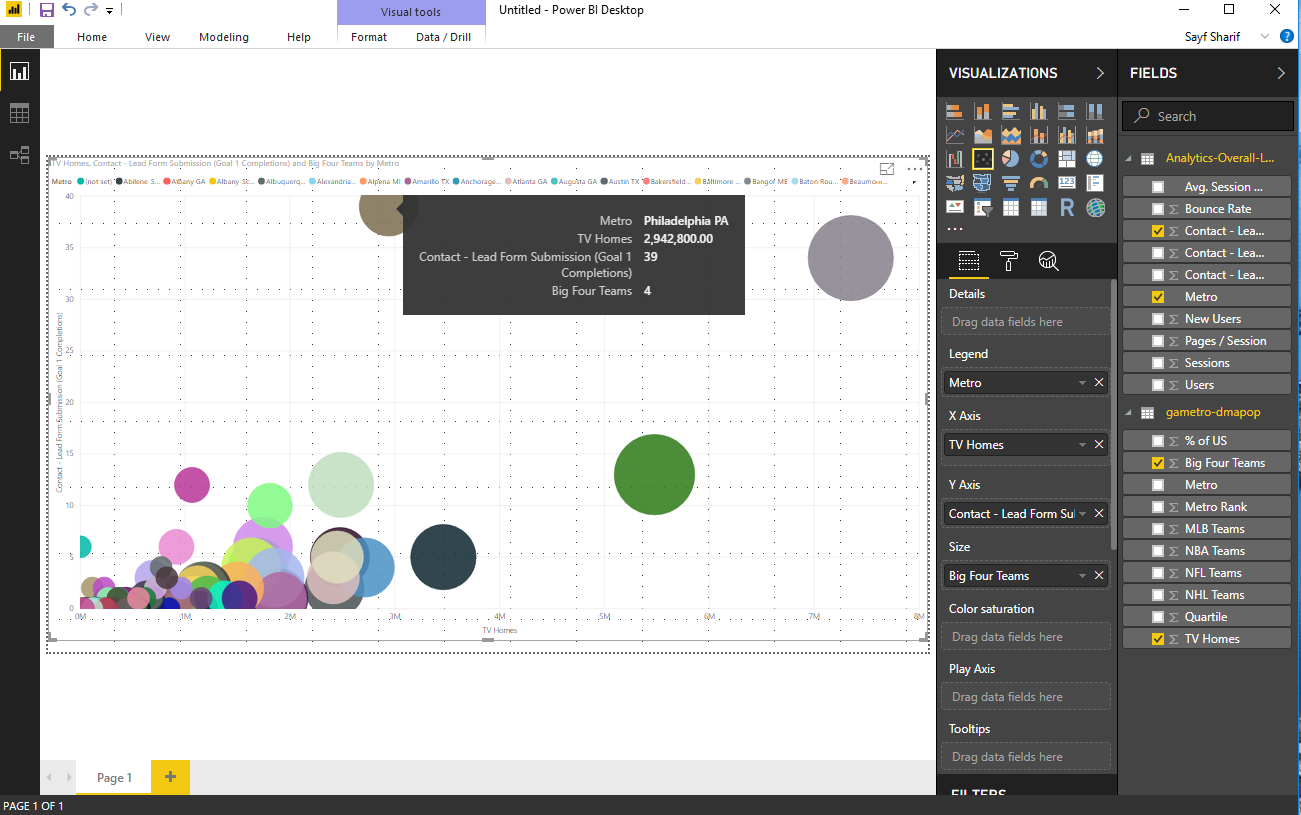Open dropdown arrow on TV Homes X Axis field
The image size is (1301, 815).
click(1082, 445)
